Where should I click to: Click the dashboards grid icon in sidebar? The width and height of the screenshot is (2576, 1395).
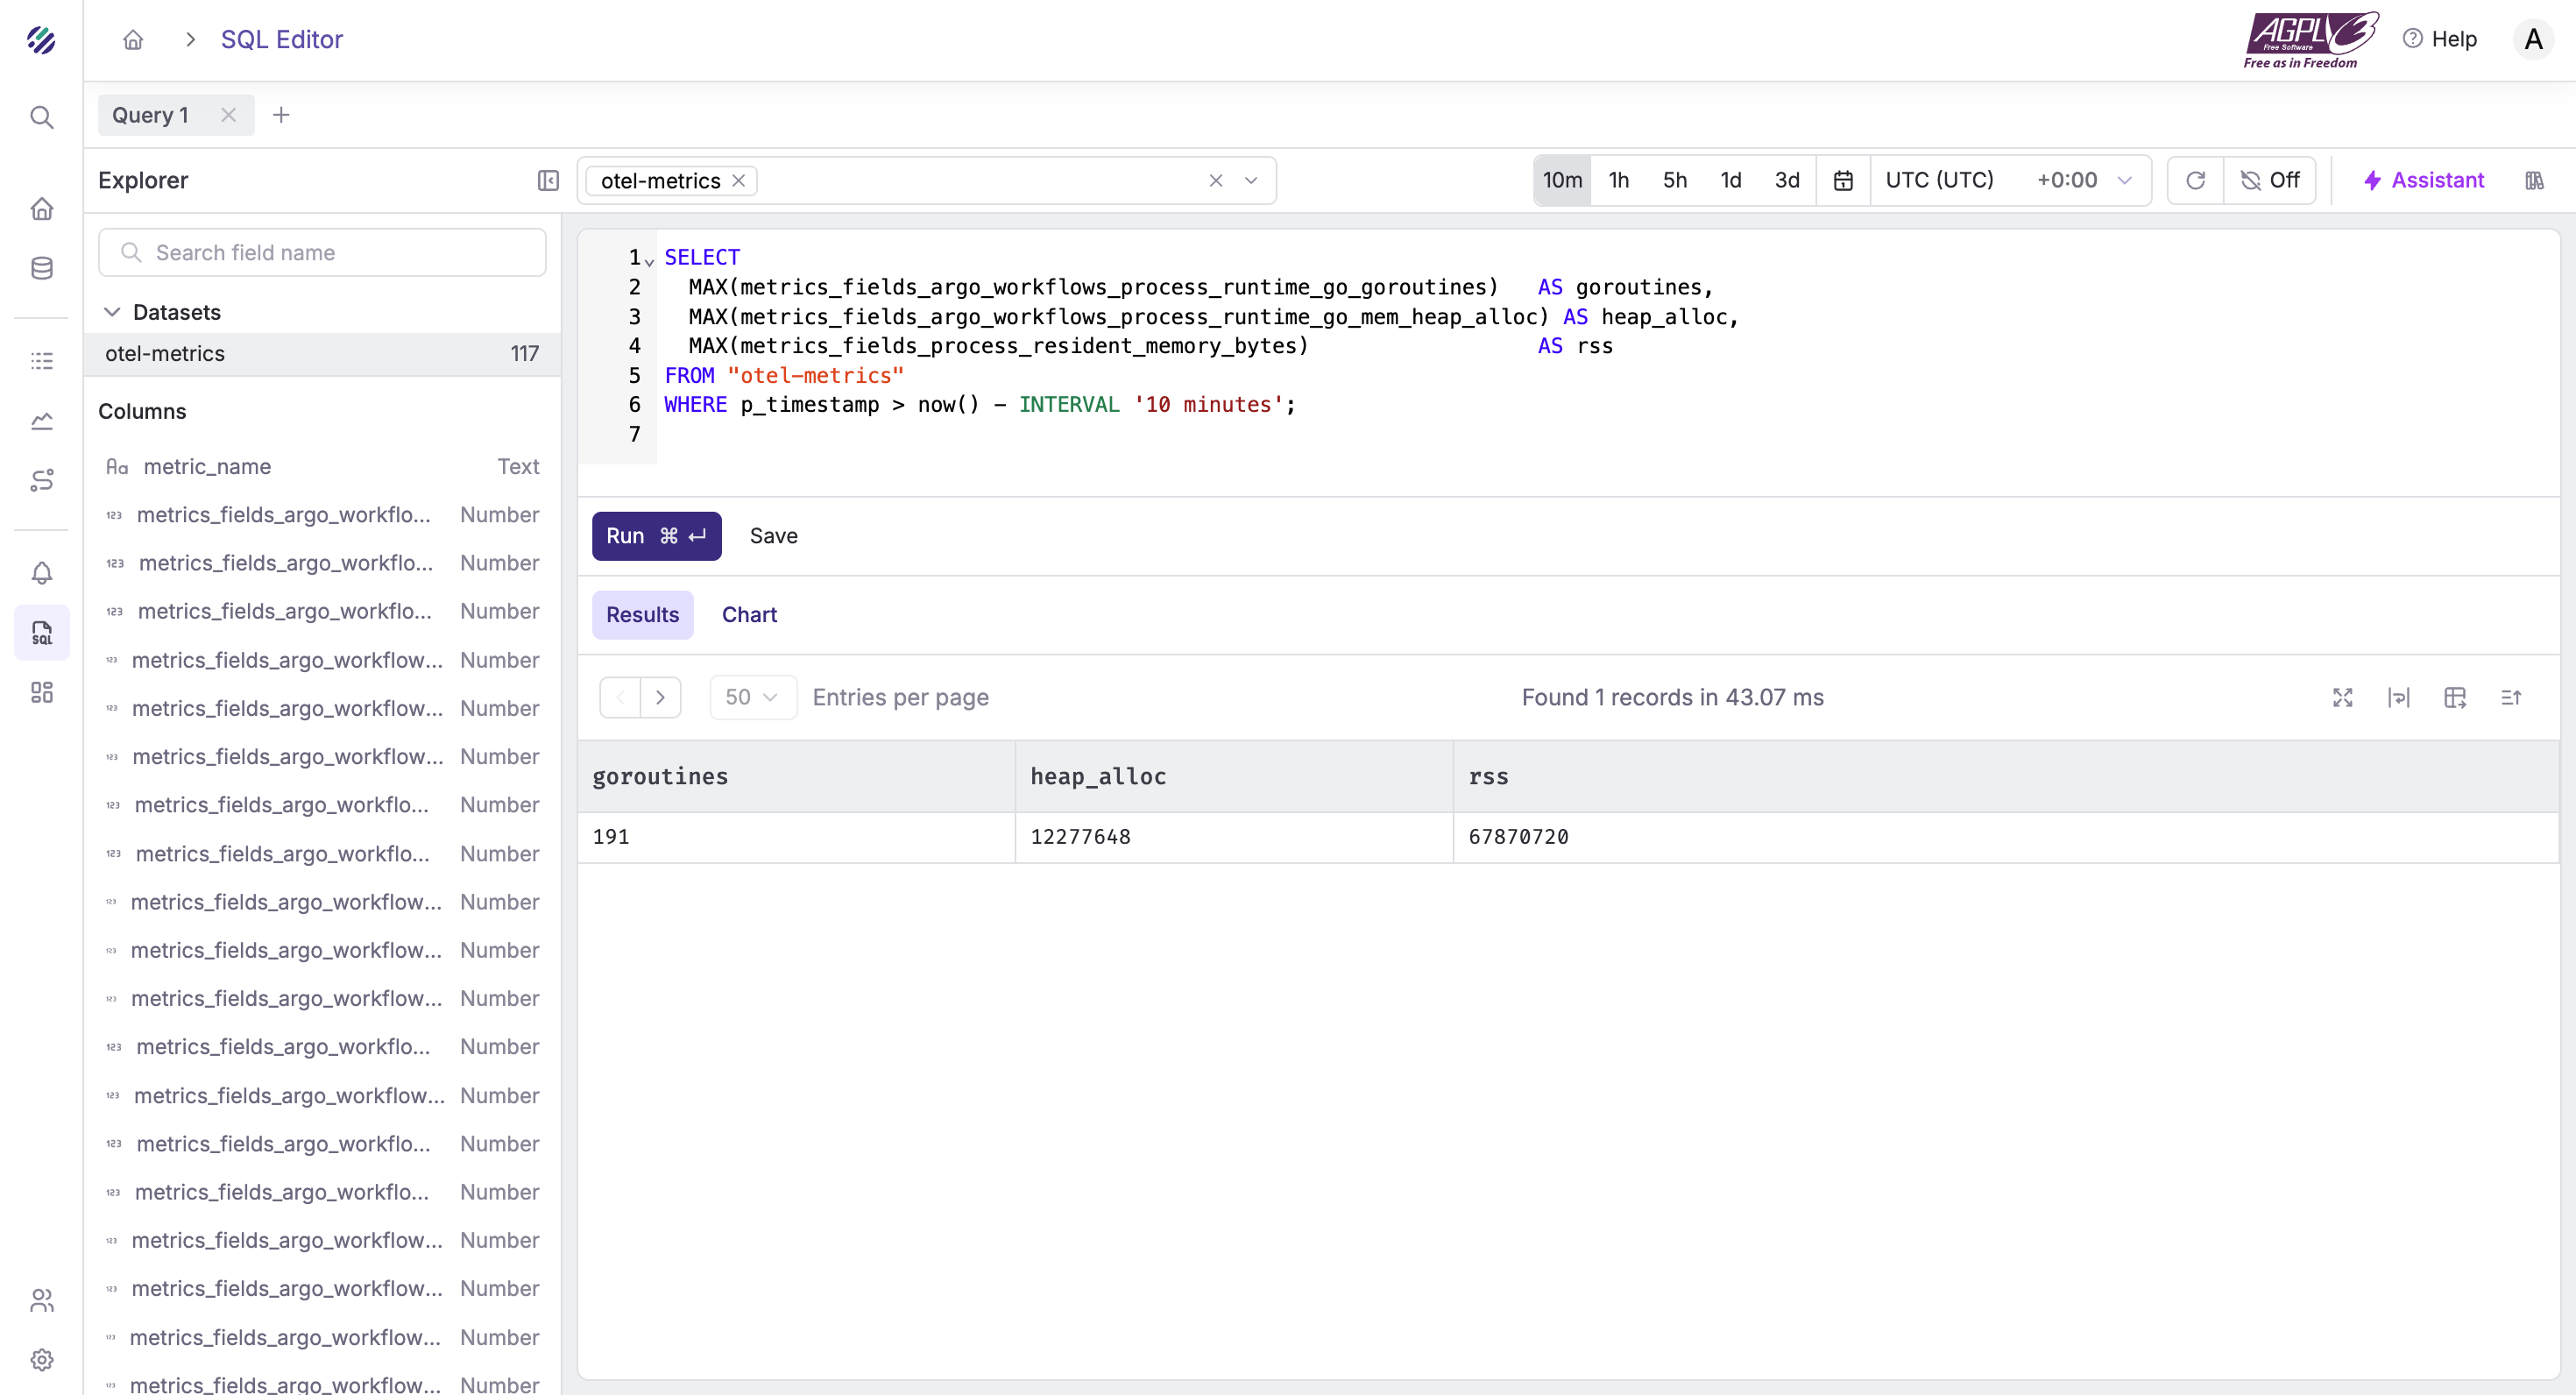41,692
